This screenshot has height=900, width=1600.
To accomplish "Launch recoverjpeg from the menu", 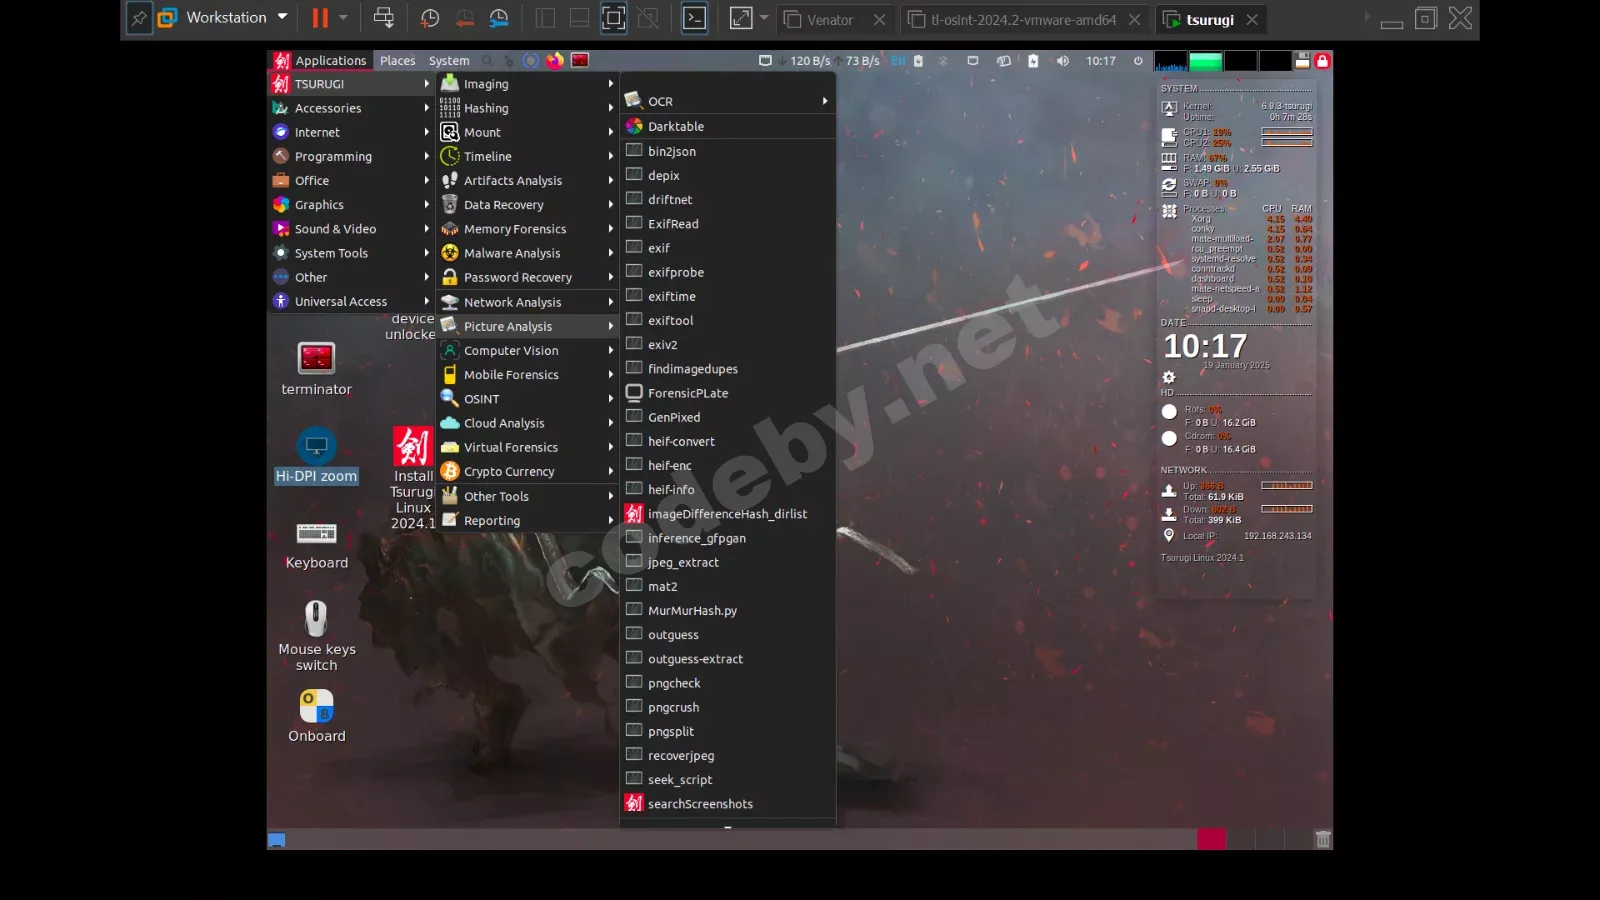I will [727, 756].
